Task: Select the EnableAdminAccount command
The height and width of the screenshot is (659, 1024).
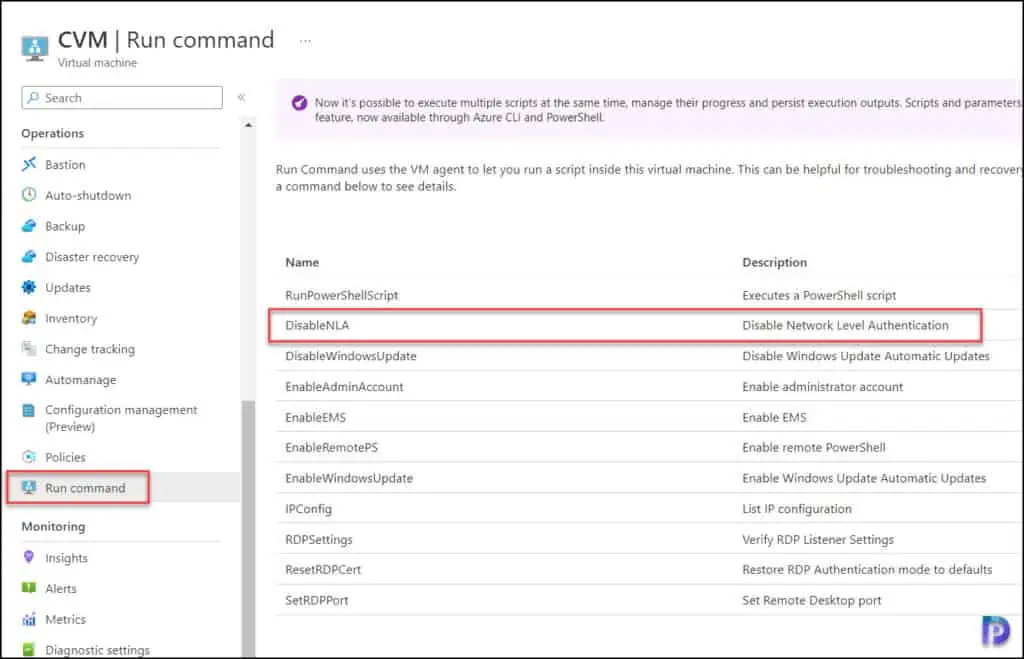Action: point(344,387)
